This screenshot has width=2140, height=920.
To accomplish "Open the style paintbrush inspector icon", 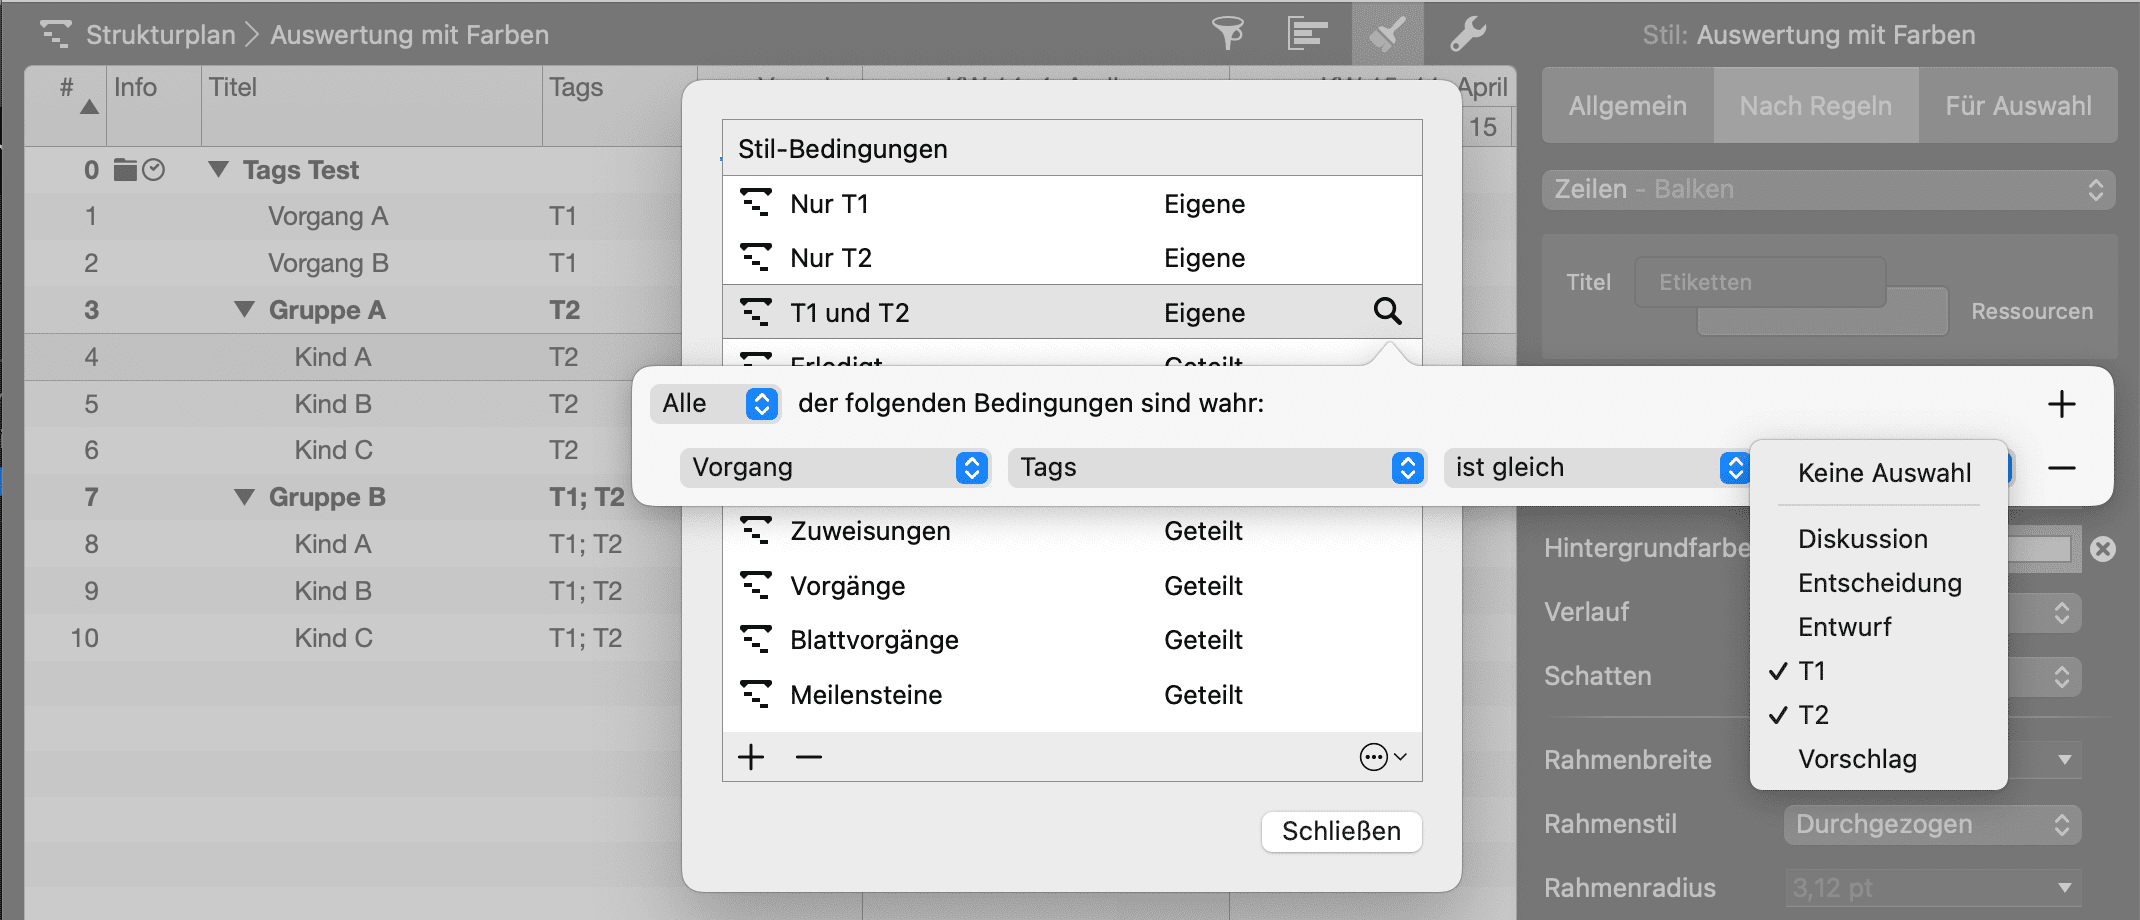I will pos(1388,34).
